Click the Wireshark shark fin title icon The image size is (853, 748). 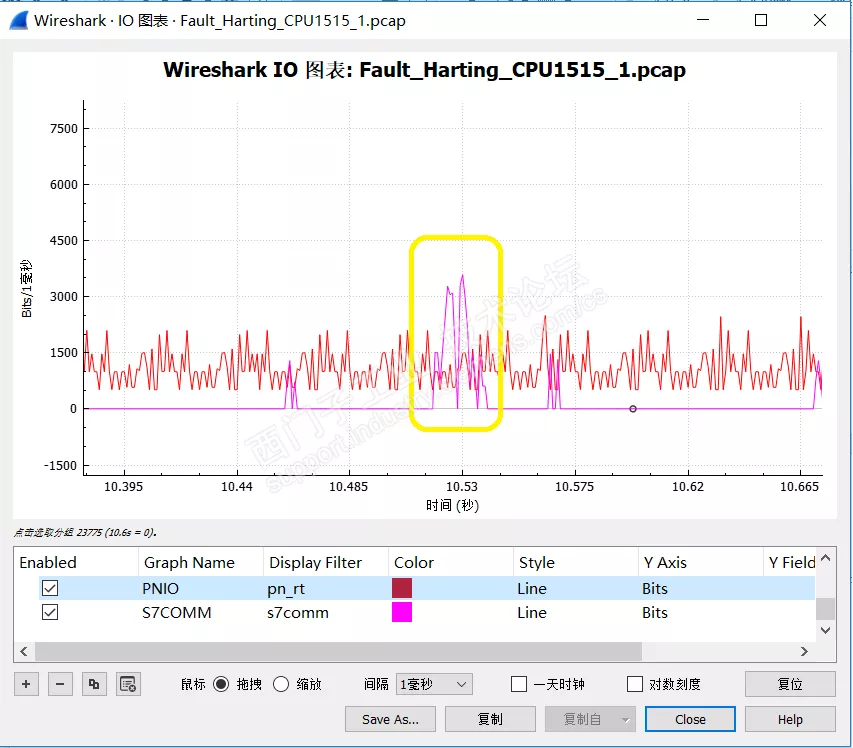pyautogui.click(x=17, y=20)
